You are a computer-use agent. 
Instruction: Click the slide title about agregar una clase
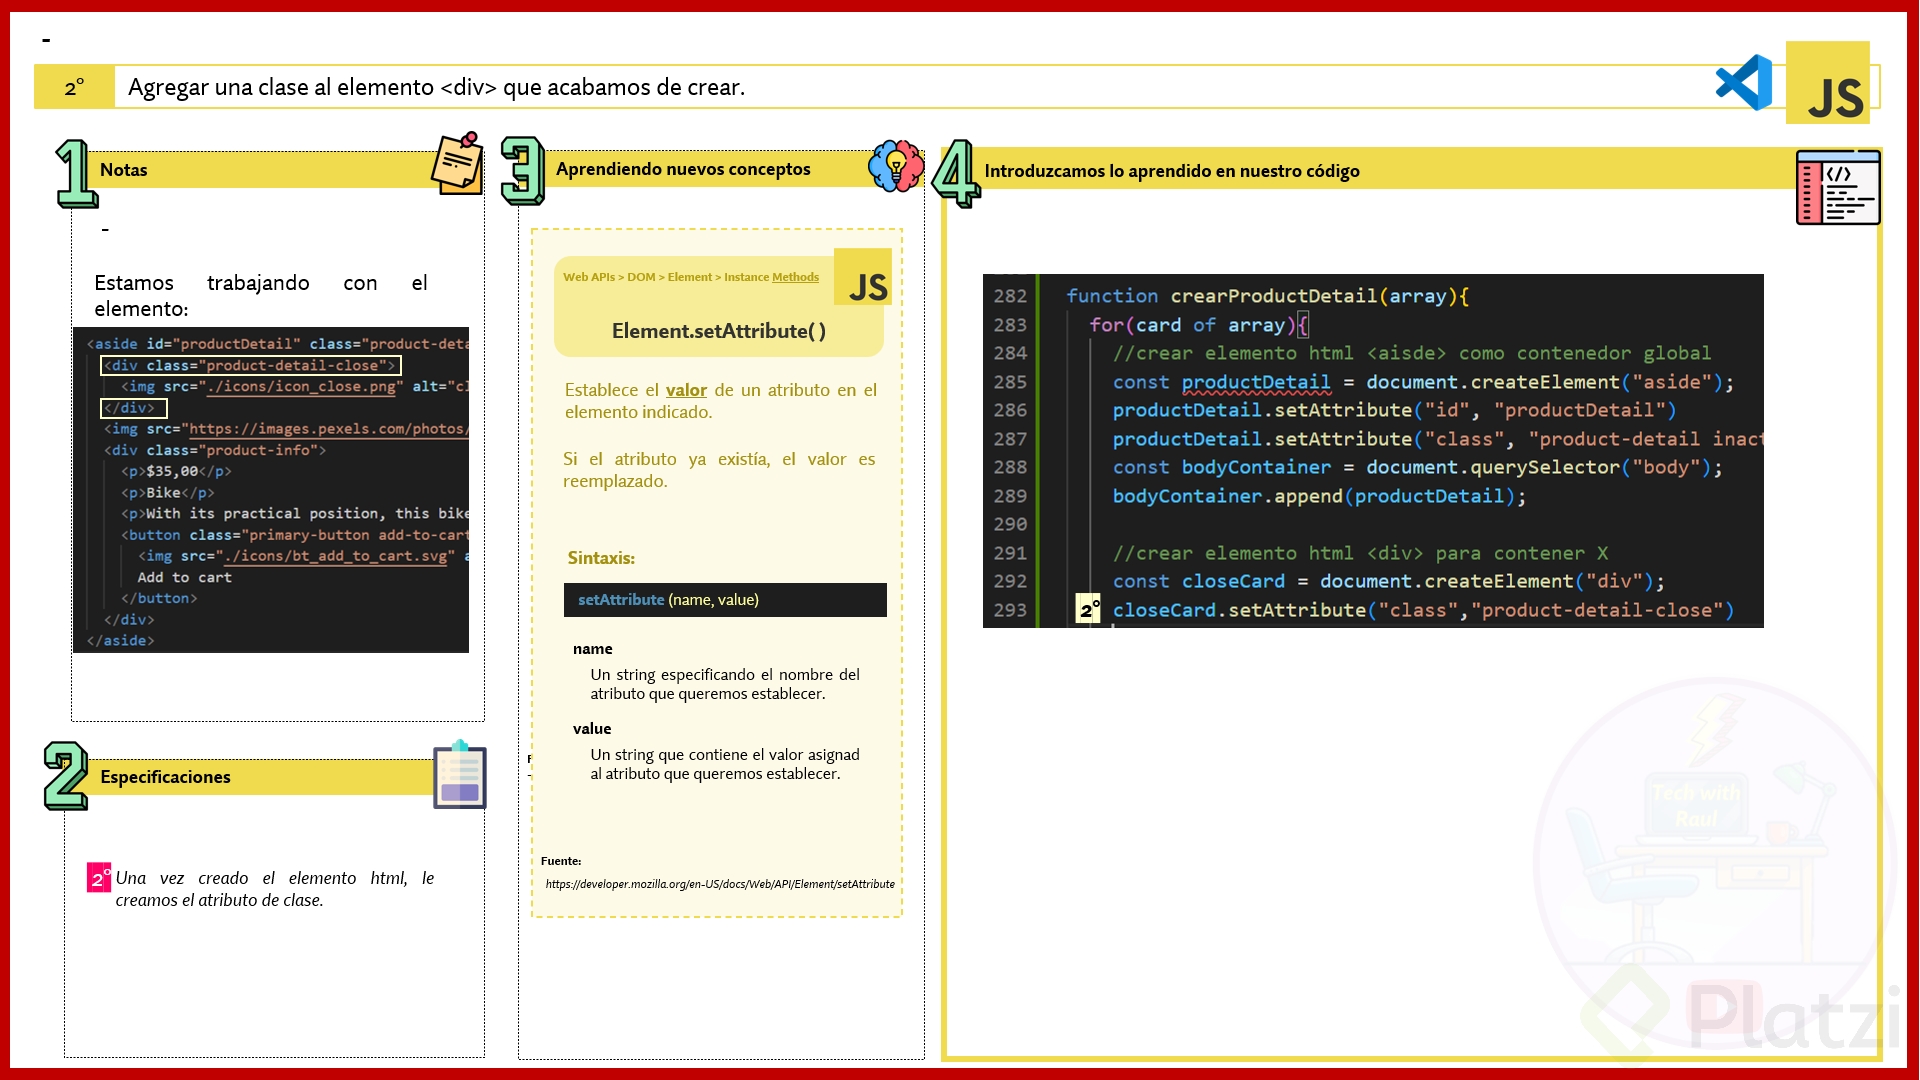pos(436,87)
